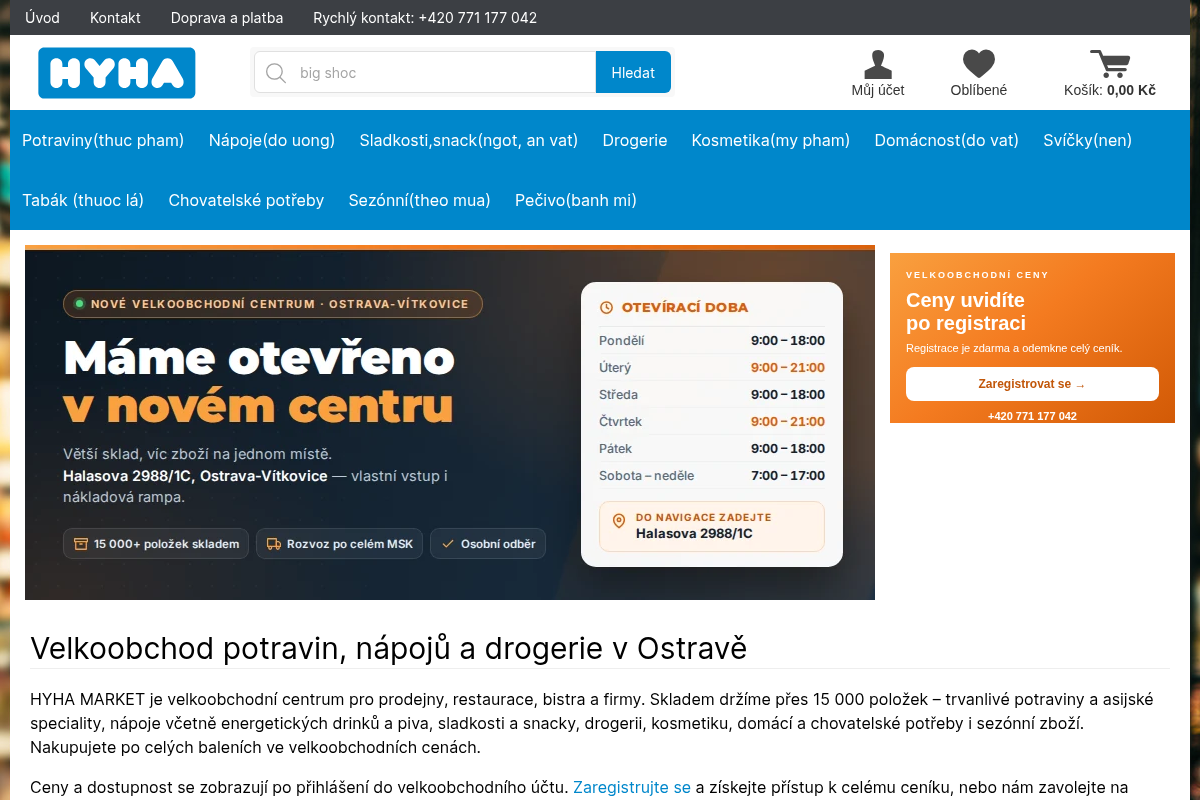Viewport: 1200px width, 800px height.
Task: Click the box icon for 15 000+ položek
Action: [x=81, y=544]
